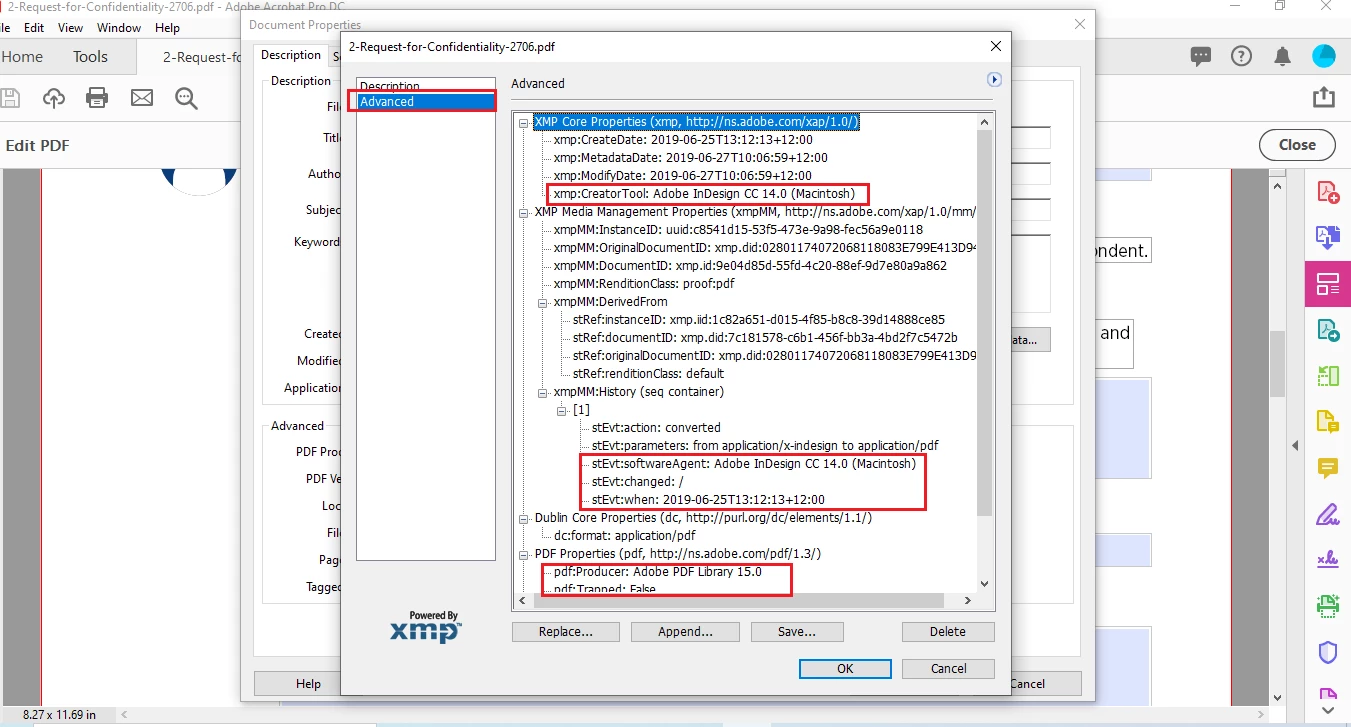Open the View menu
Viewport: 1351px width, 727px height.
(70, 28)
